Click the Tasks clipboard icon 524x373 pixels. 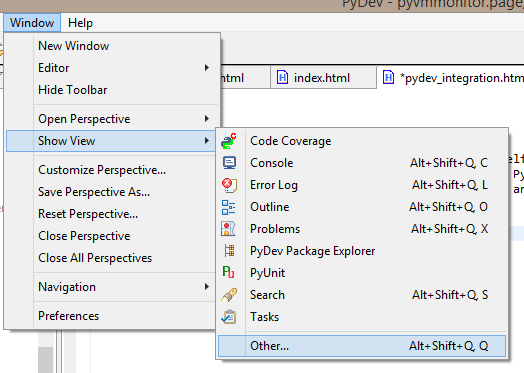pos(229,317)
